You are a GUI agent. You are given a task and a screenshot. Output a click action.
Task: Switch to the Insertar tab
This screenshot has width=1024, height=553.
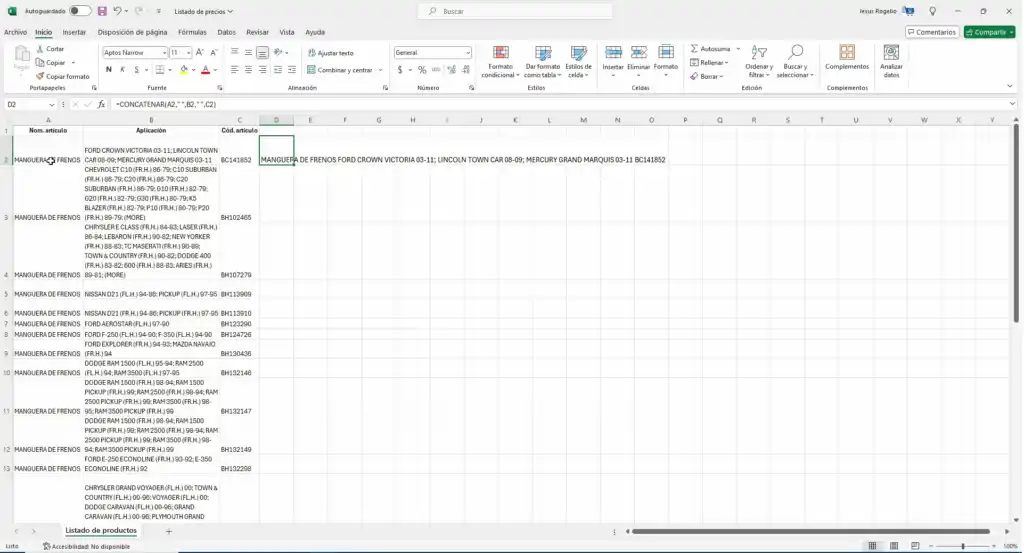[x=74, y=32]
